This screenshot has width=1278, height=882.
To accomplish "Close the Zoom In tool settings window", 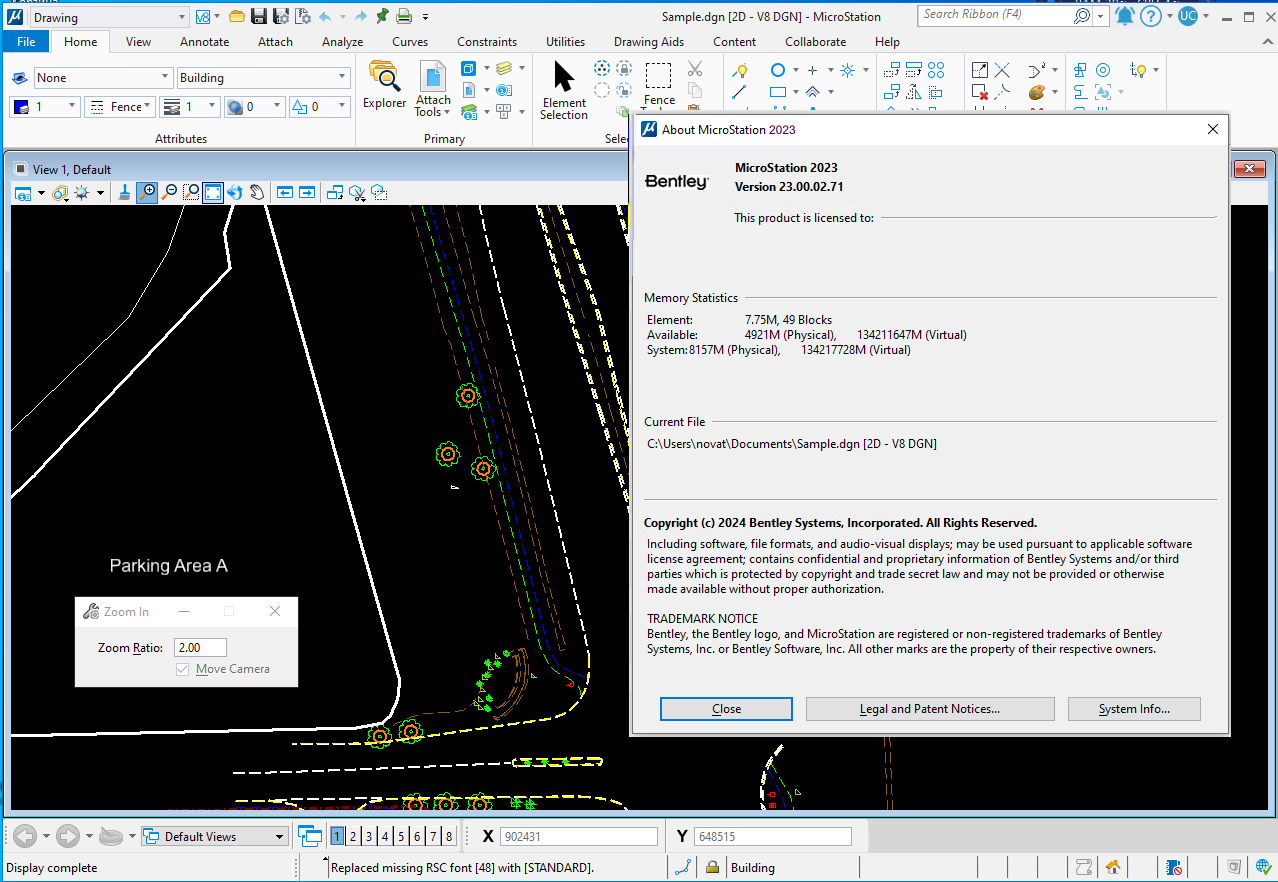I will [x=275, y=611].
